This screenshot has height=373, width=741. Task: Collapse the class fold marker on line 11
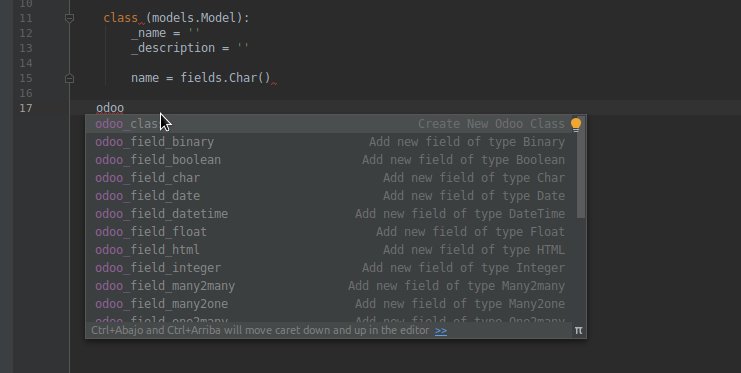click(x=69, y=18)
